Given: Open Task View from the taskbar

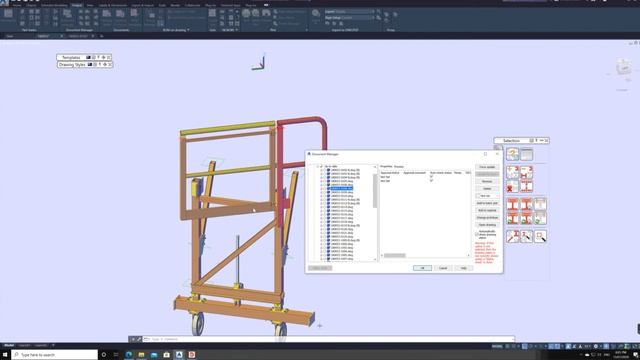Looking at the screenshot, I should (116, 355).
